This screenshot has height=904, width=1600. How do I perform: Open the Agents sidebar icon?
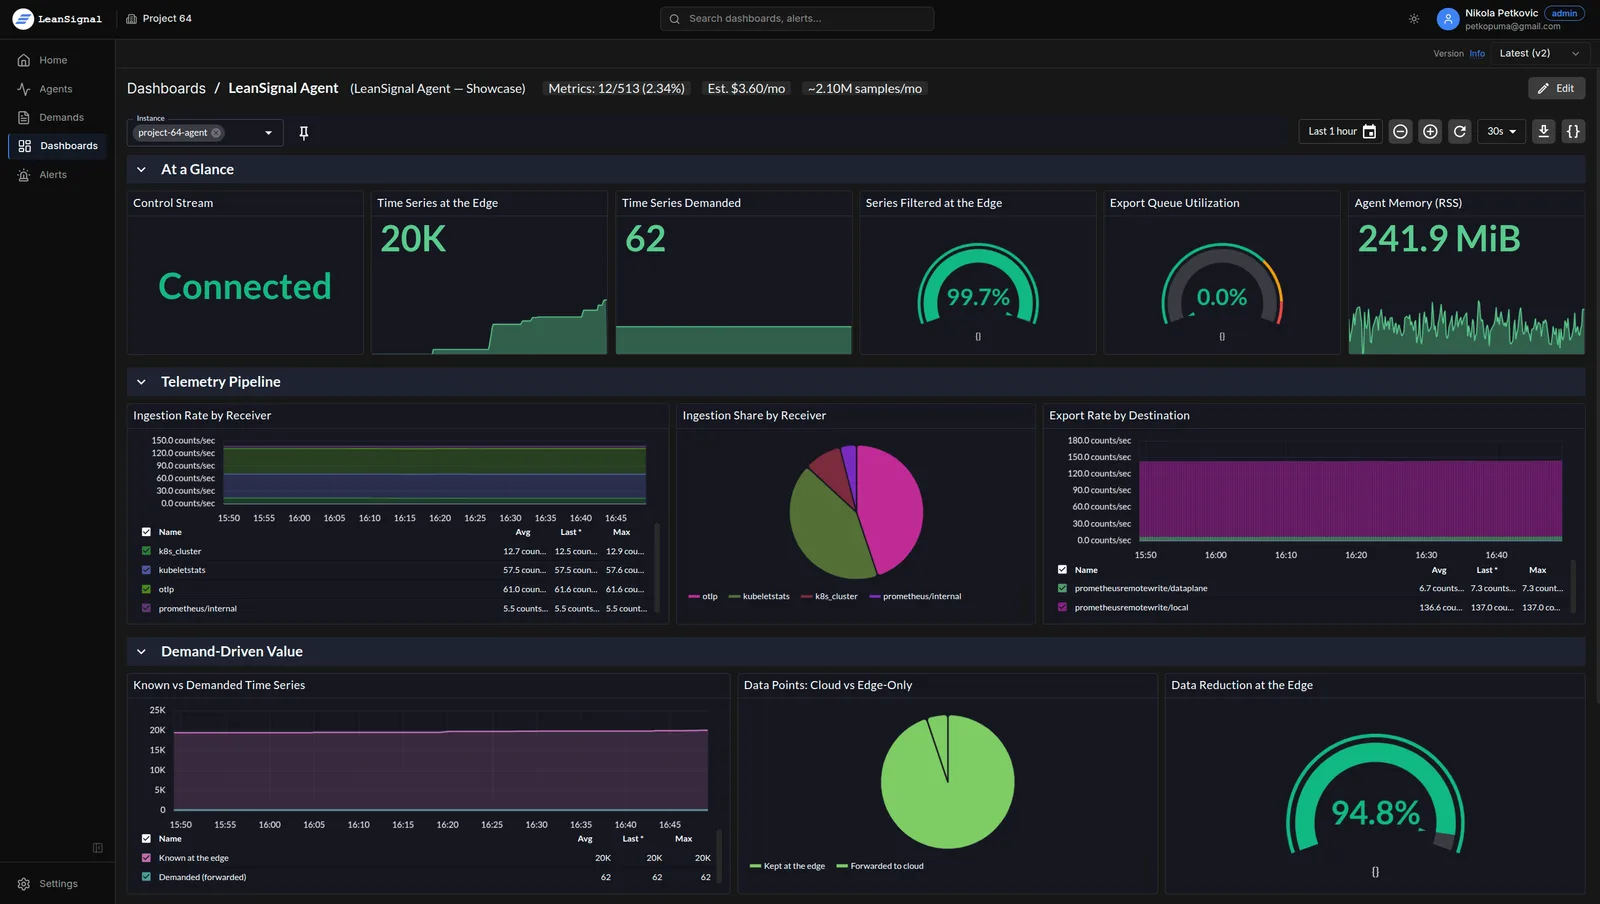tap(24, 89)
